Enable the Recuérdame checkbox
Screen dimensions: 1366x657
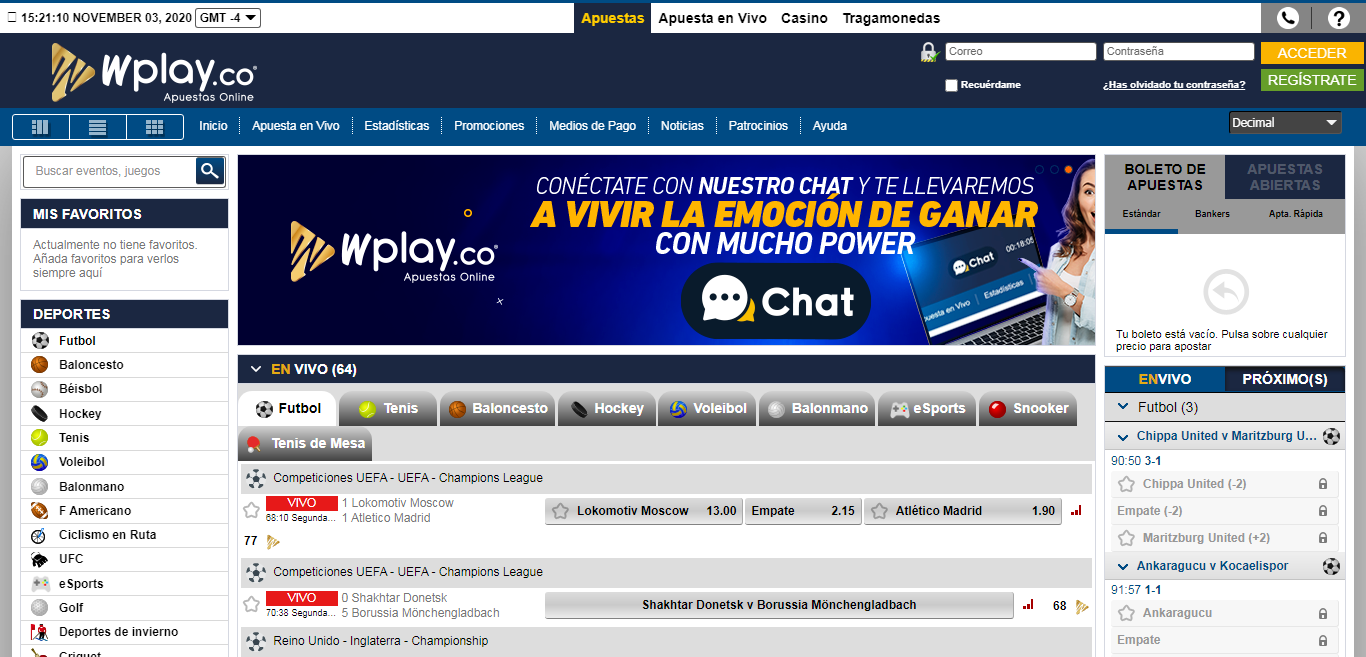click(951, 85)
